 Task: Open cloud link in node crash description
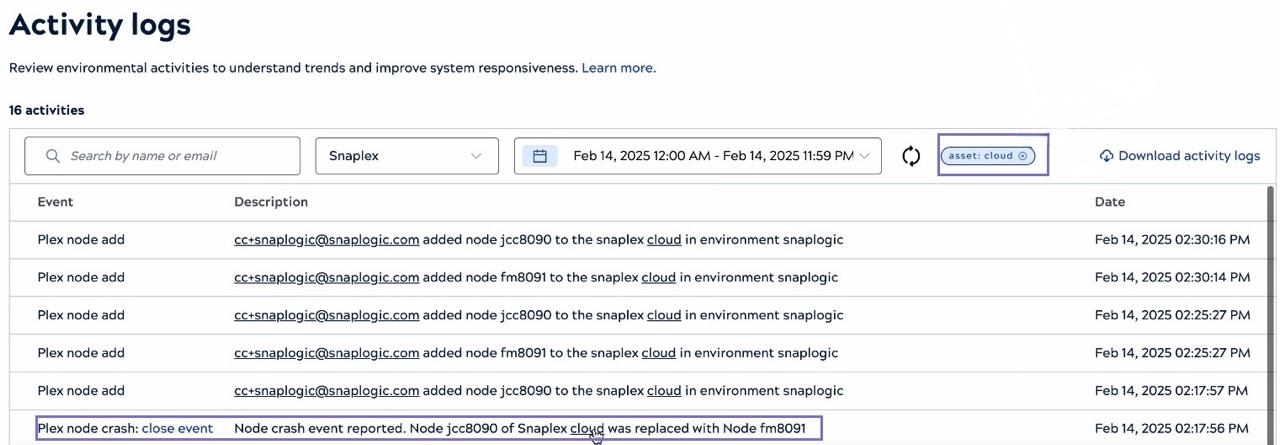point(586,429)
